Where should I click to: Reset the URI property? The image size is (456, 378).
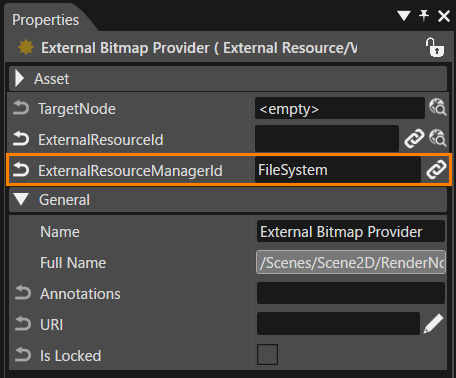[x=23, y=324]
